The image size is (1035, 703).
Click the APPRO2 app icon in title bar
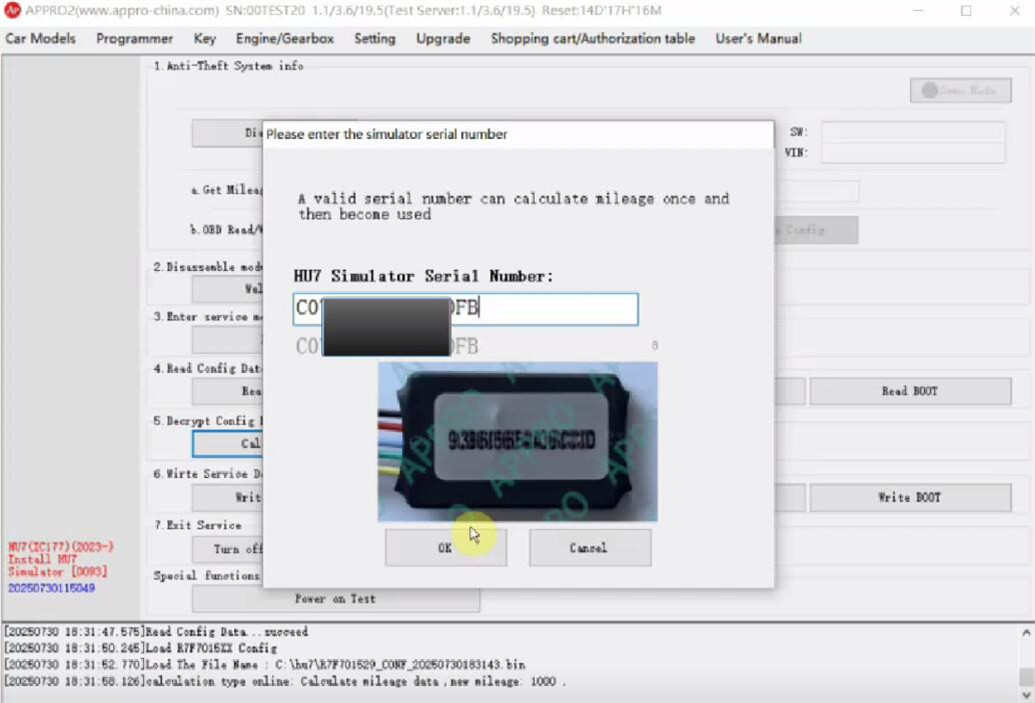point(12,11)
